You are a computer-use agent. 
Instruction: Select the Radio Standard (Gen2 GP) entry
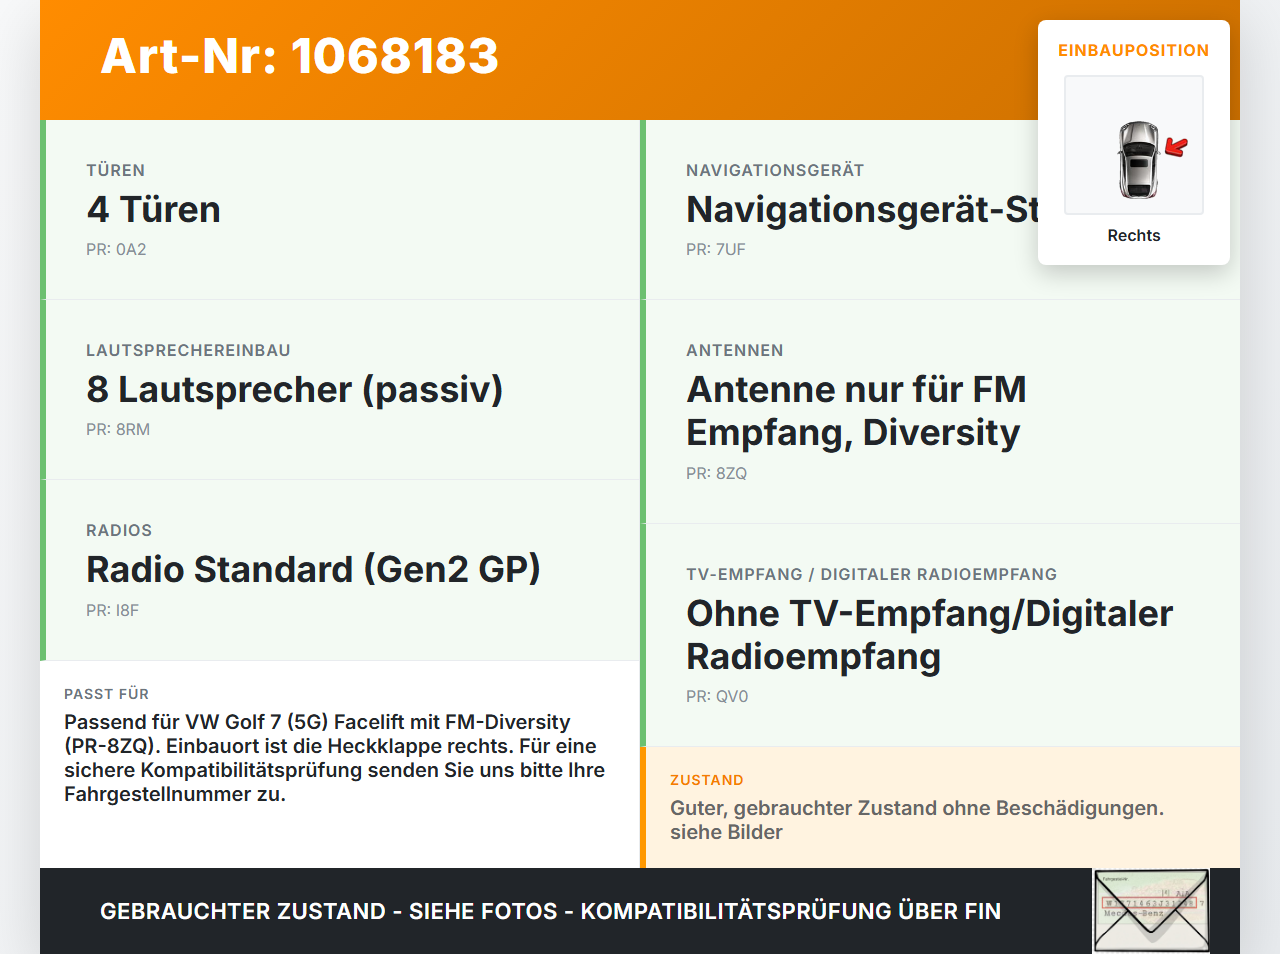[340, 570]
